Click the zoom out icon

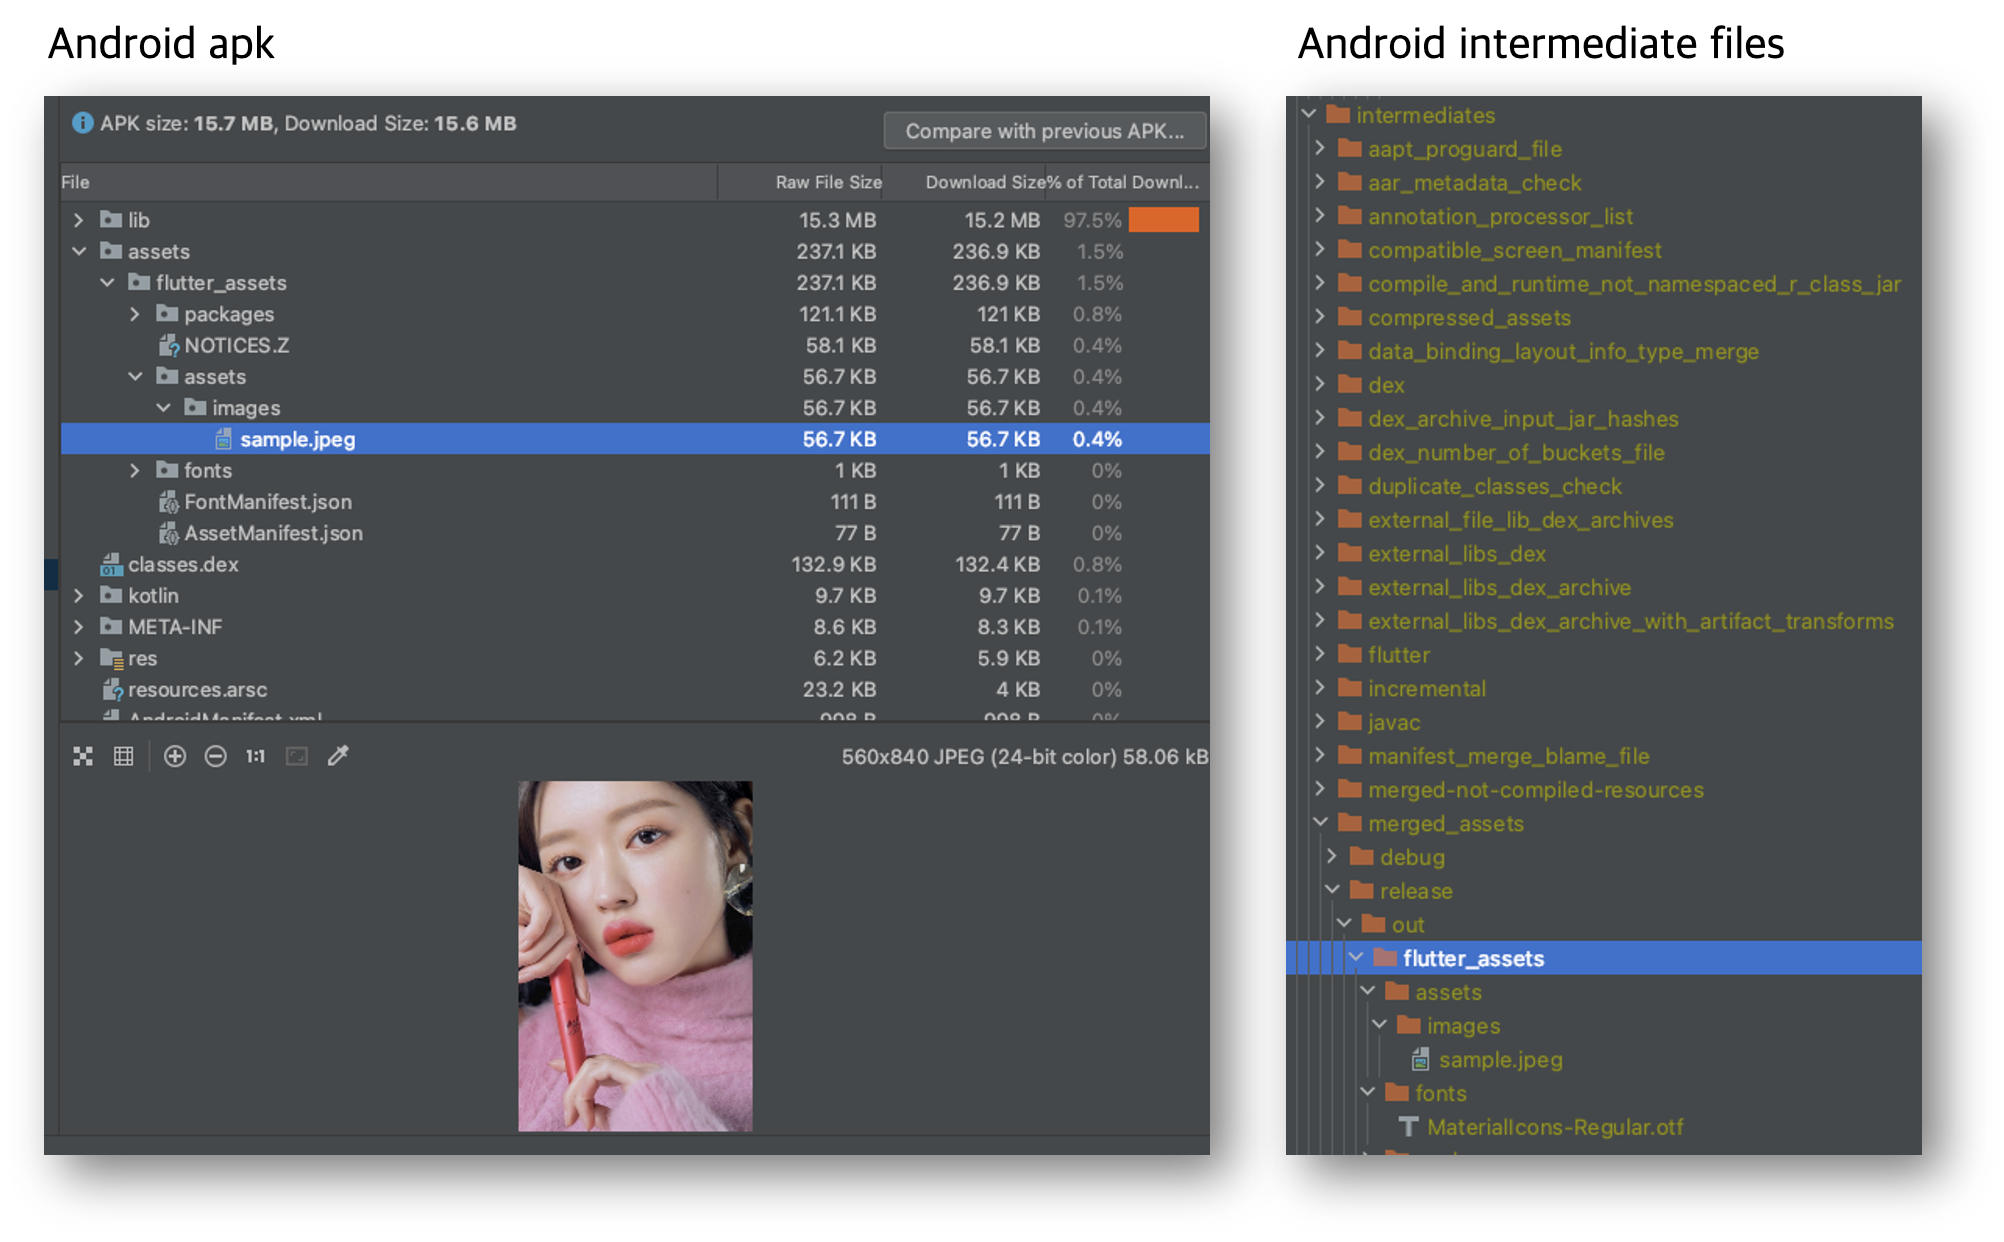click(x=215, y=756)
